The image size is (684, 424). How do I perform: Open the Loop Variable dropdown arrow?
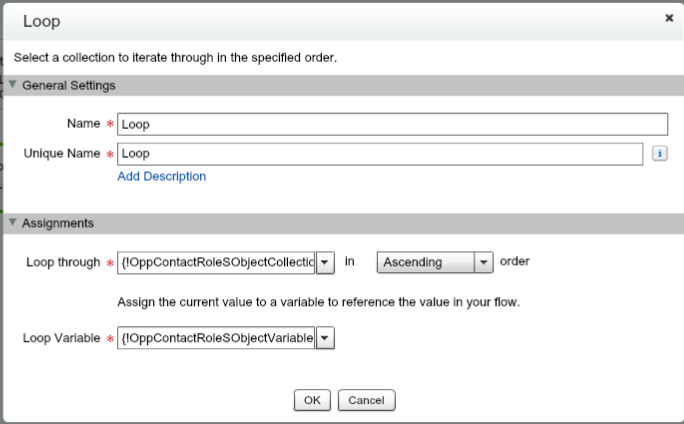(325, 338)
